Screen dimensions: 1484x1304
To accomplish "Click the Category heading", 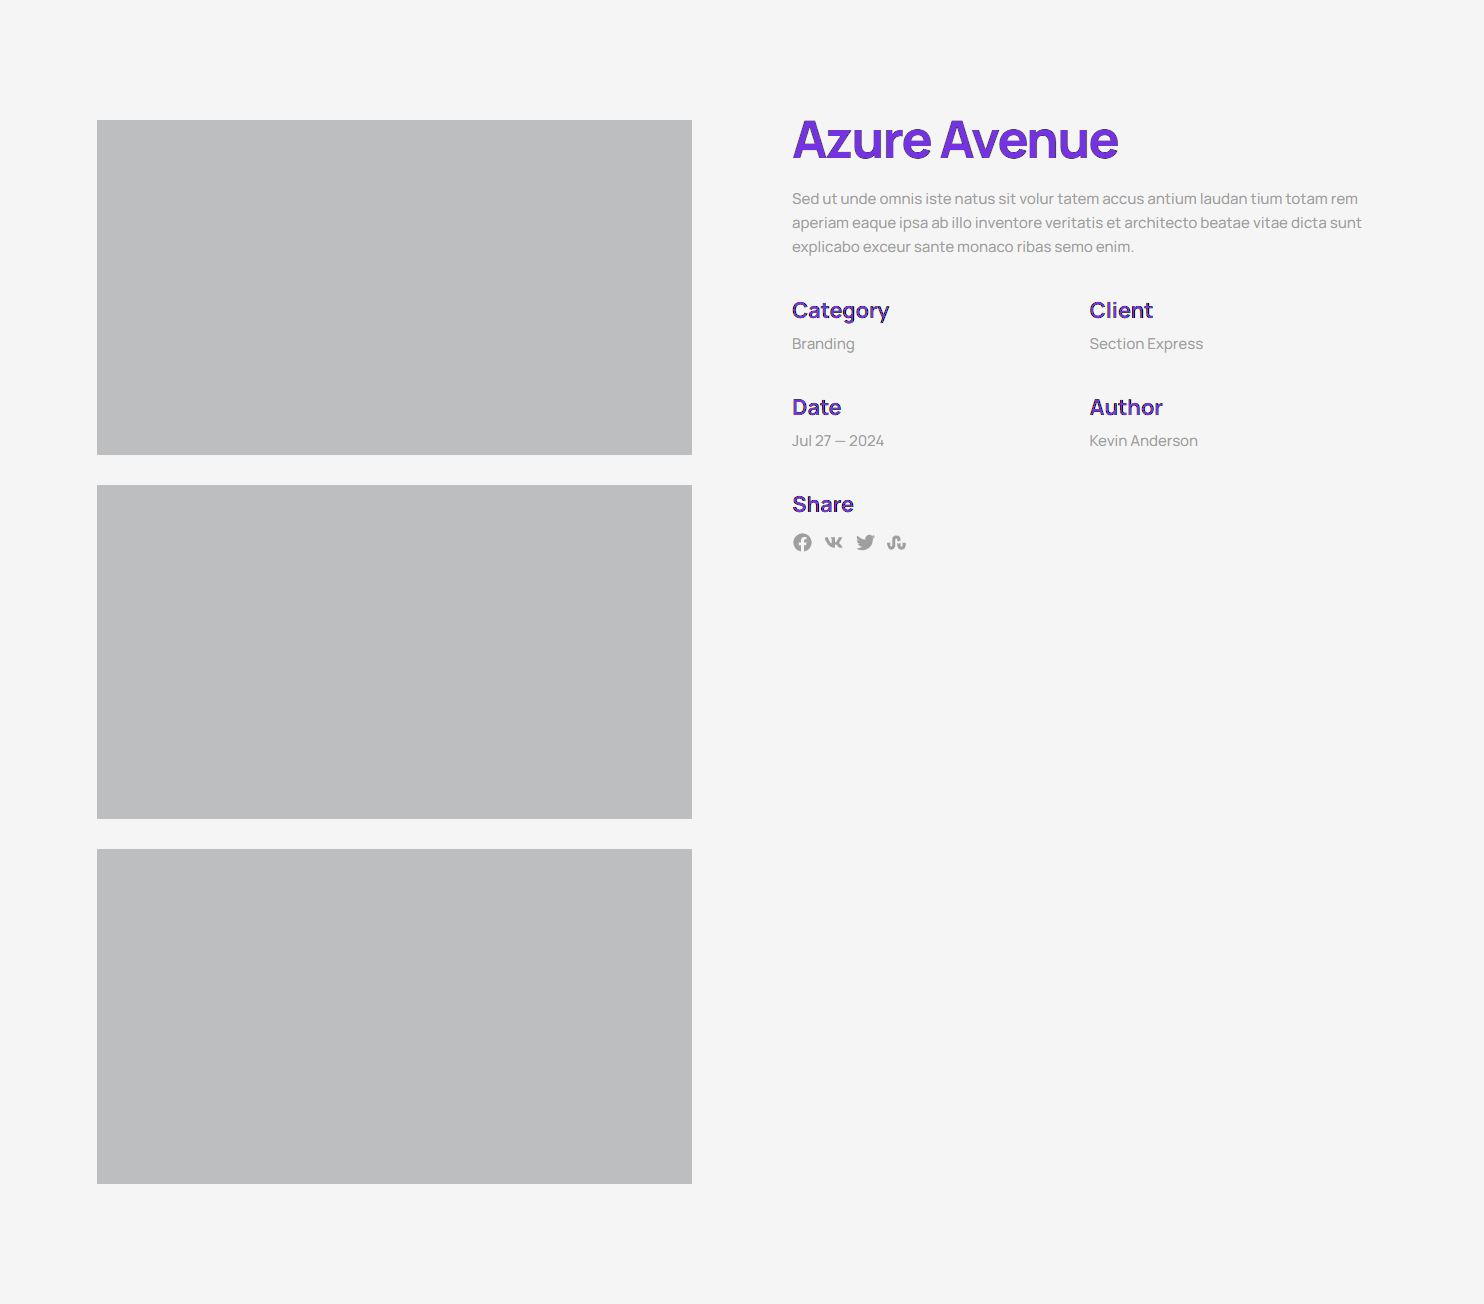I will (840, 311).
